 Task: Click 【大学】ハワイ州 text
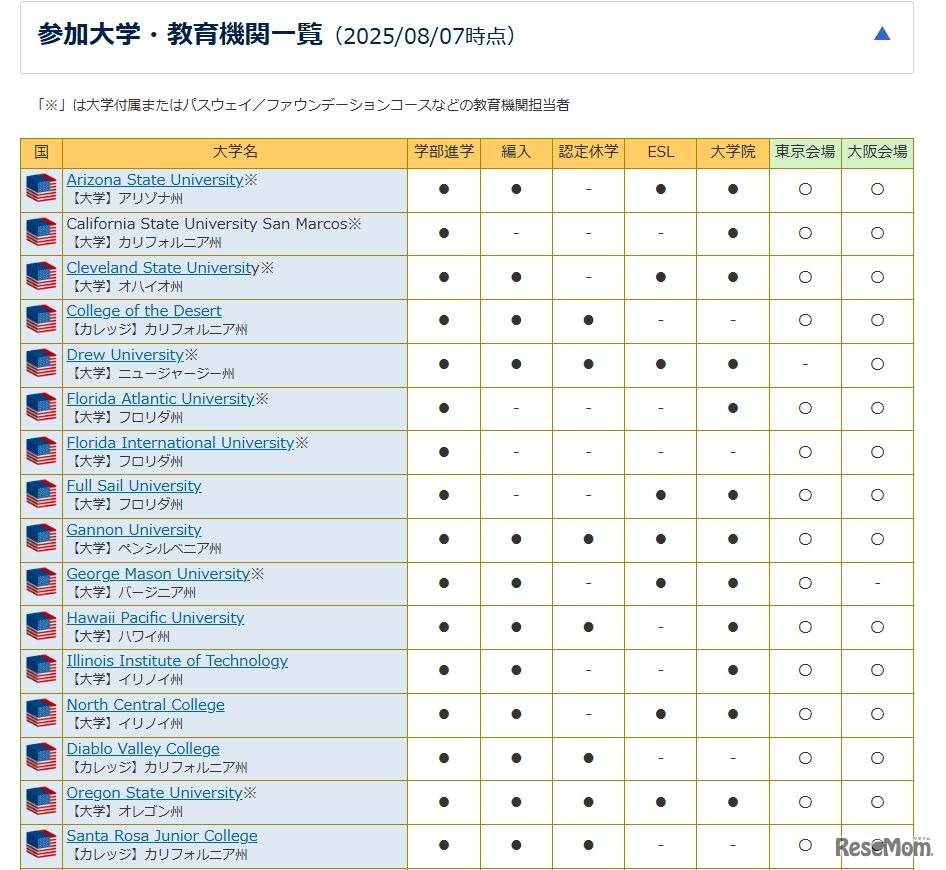point(119,637)
